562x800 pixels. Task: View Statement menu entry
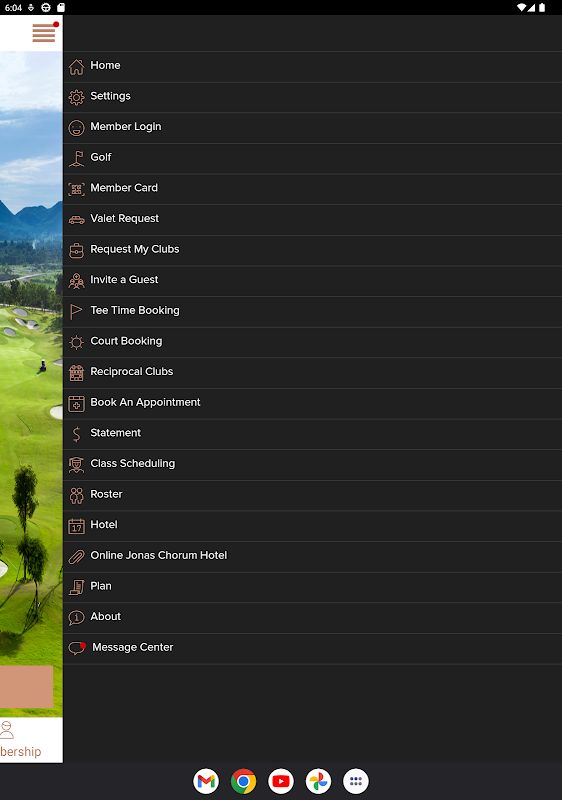(313, 434)
